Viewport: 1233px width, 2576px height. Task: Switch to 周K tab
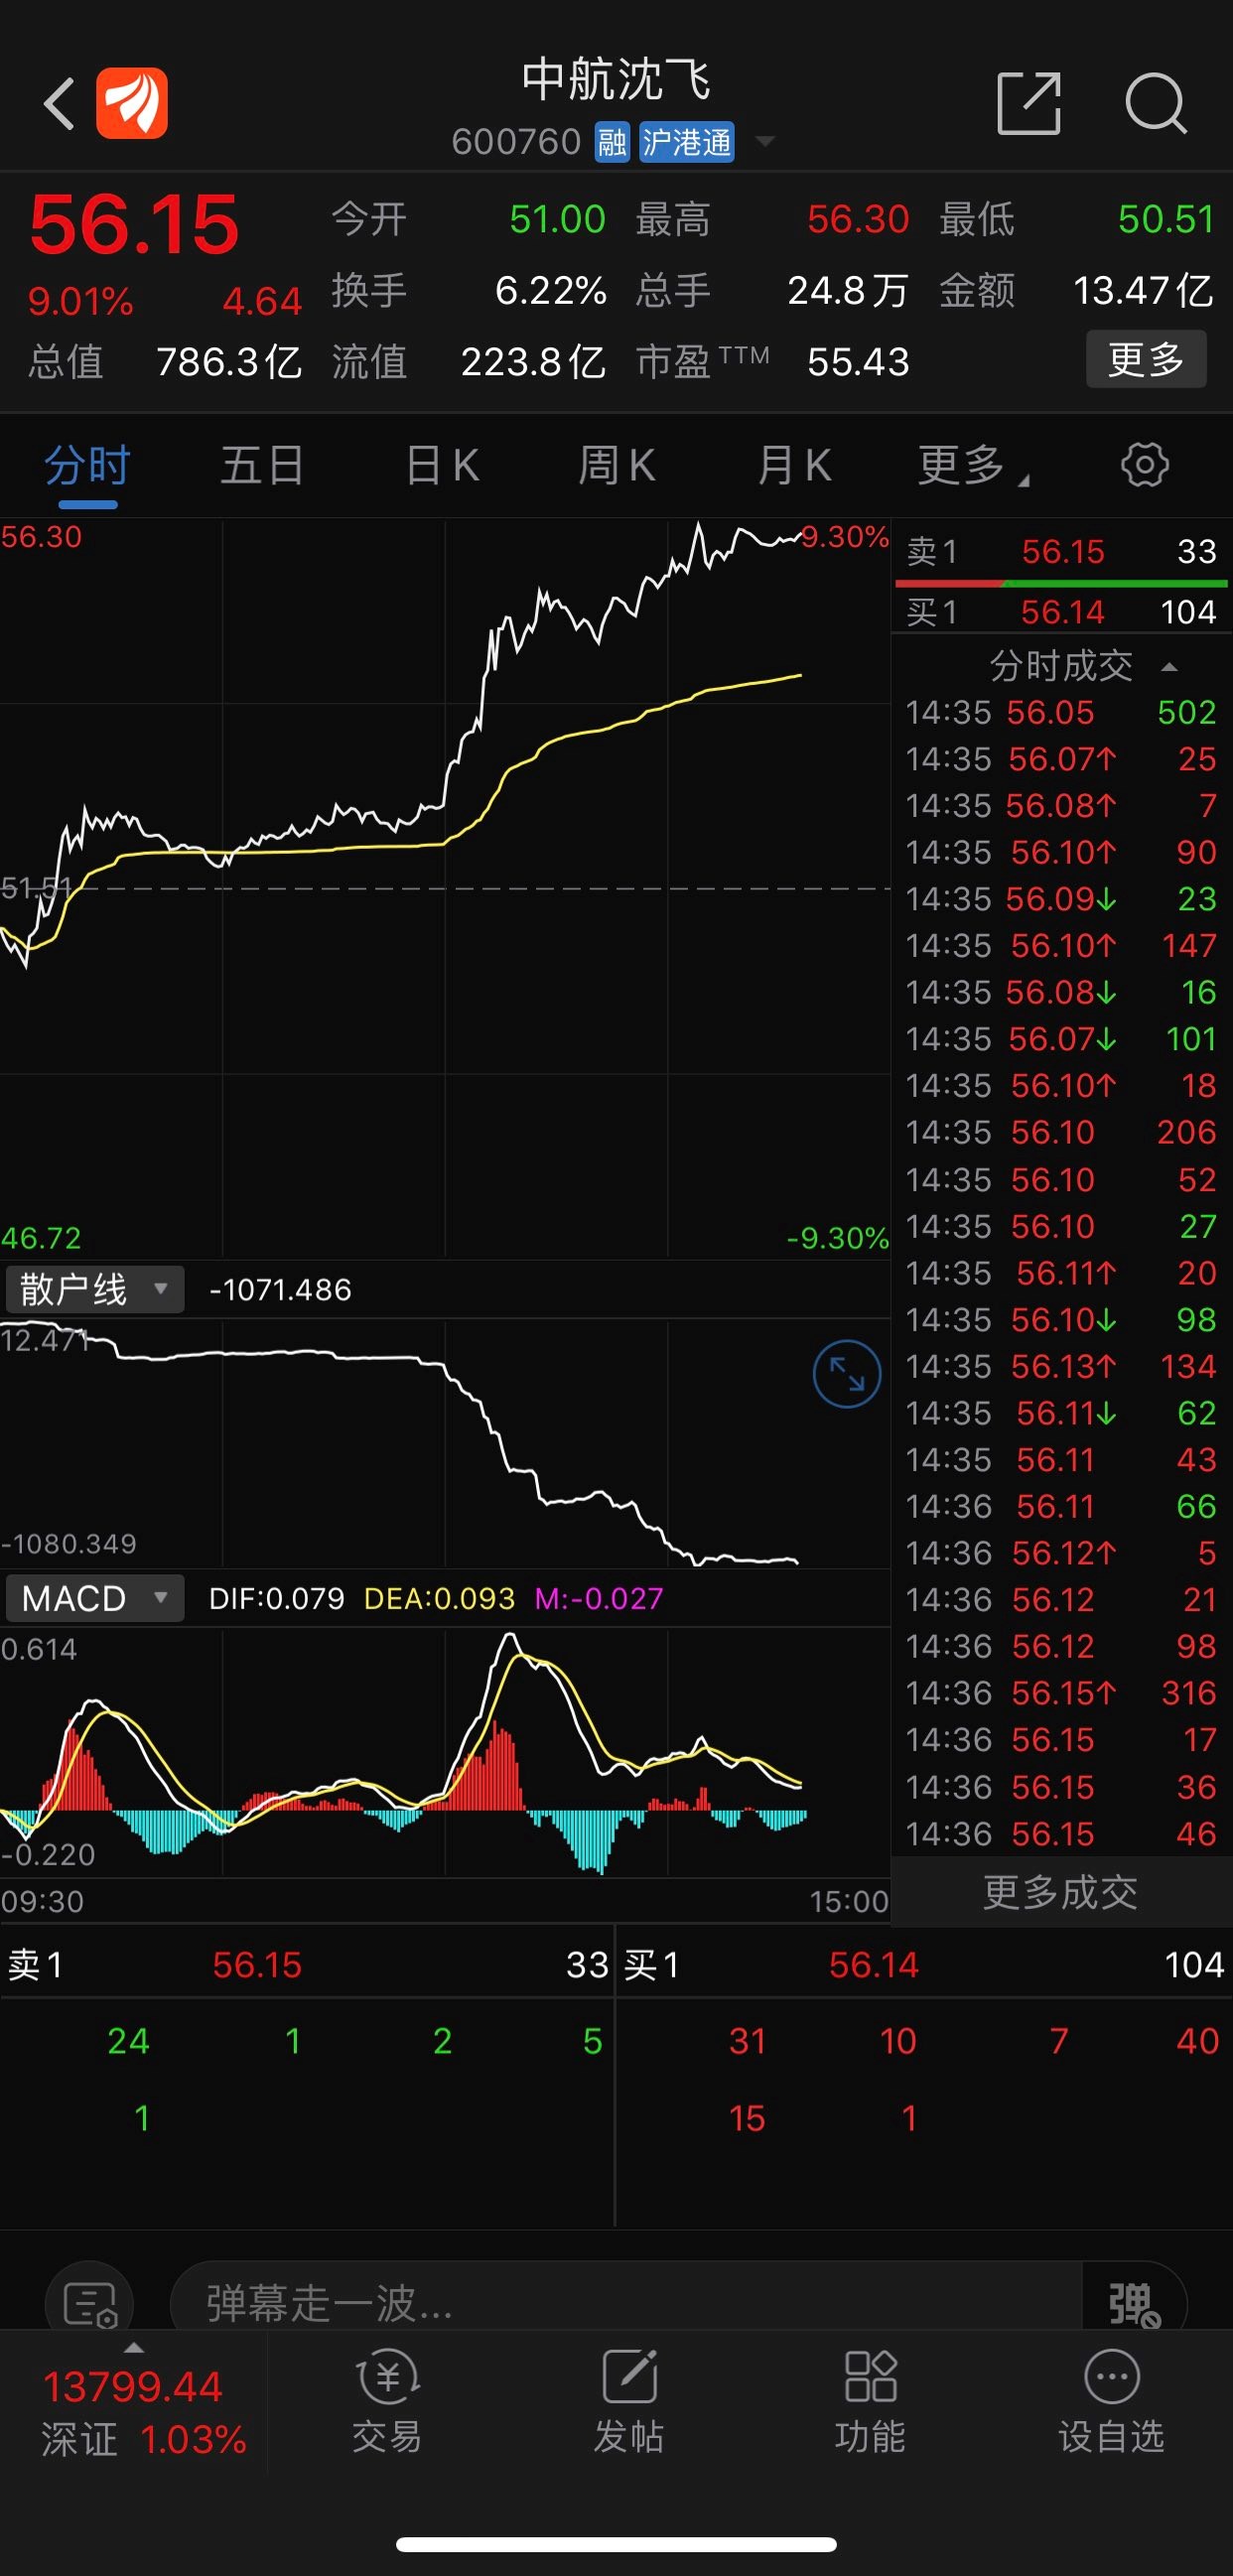[x=616, y=465]
